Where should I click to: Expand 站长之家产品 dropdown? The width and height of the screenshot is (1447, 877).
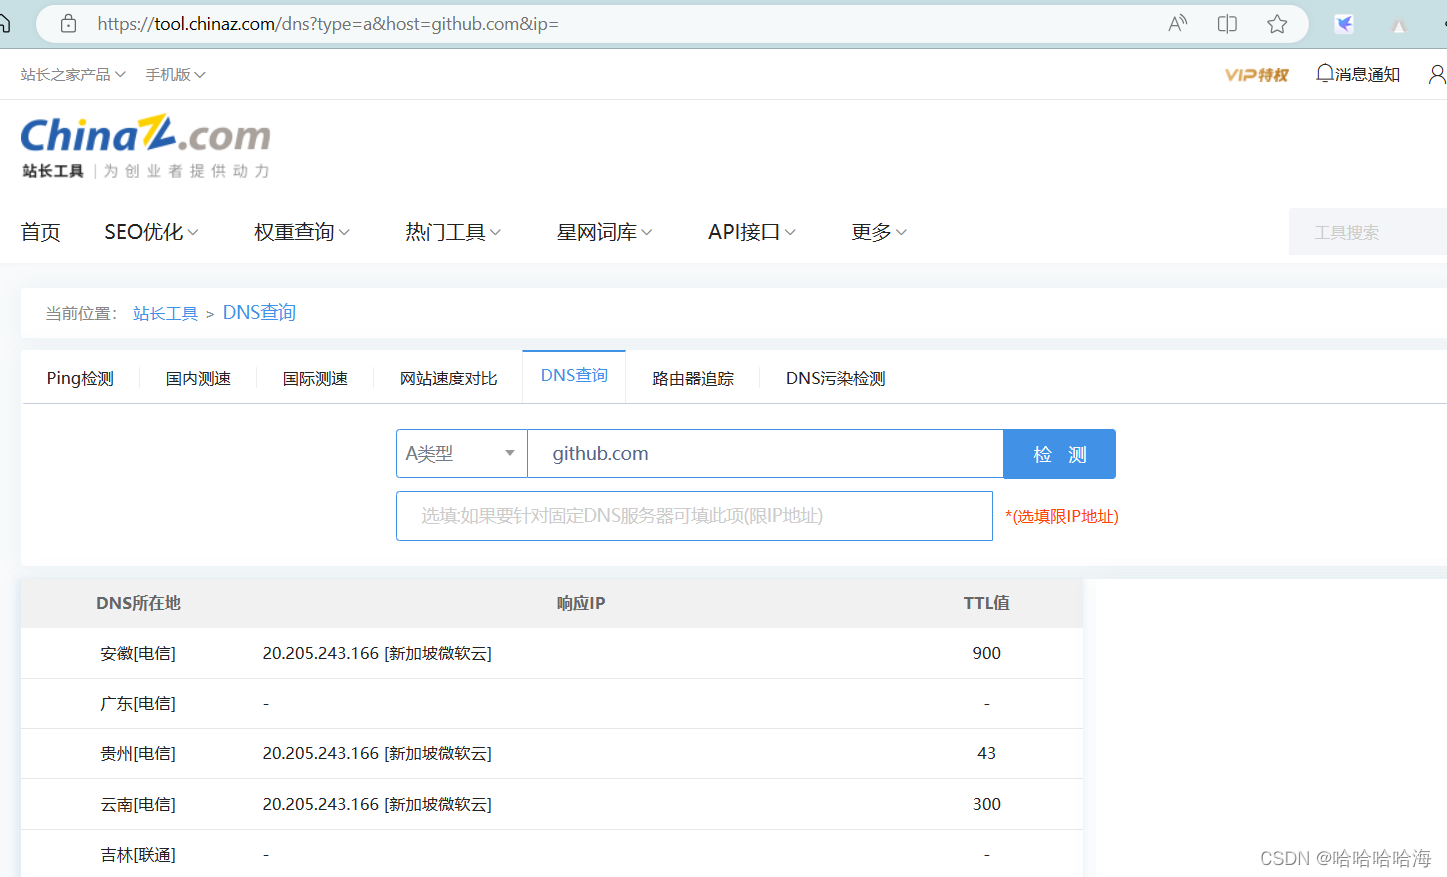pyautogui.click(x=73, y=75)
